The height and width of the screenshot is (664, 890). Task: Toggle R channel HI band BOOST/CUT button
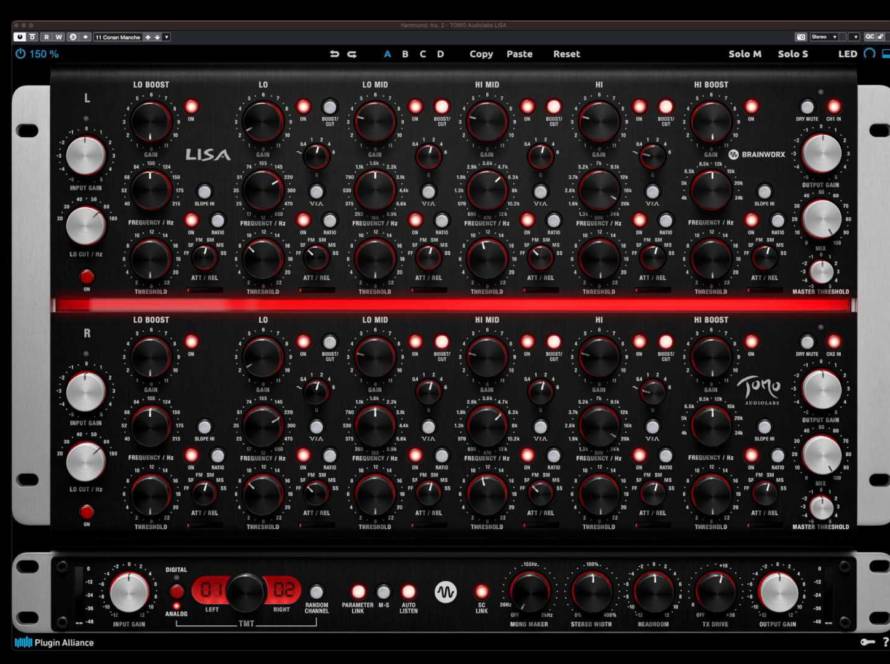point(665,342)
